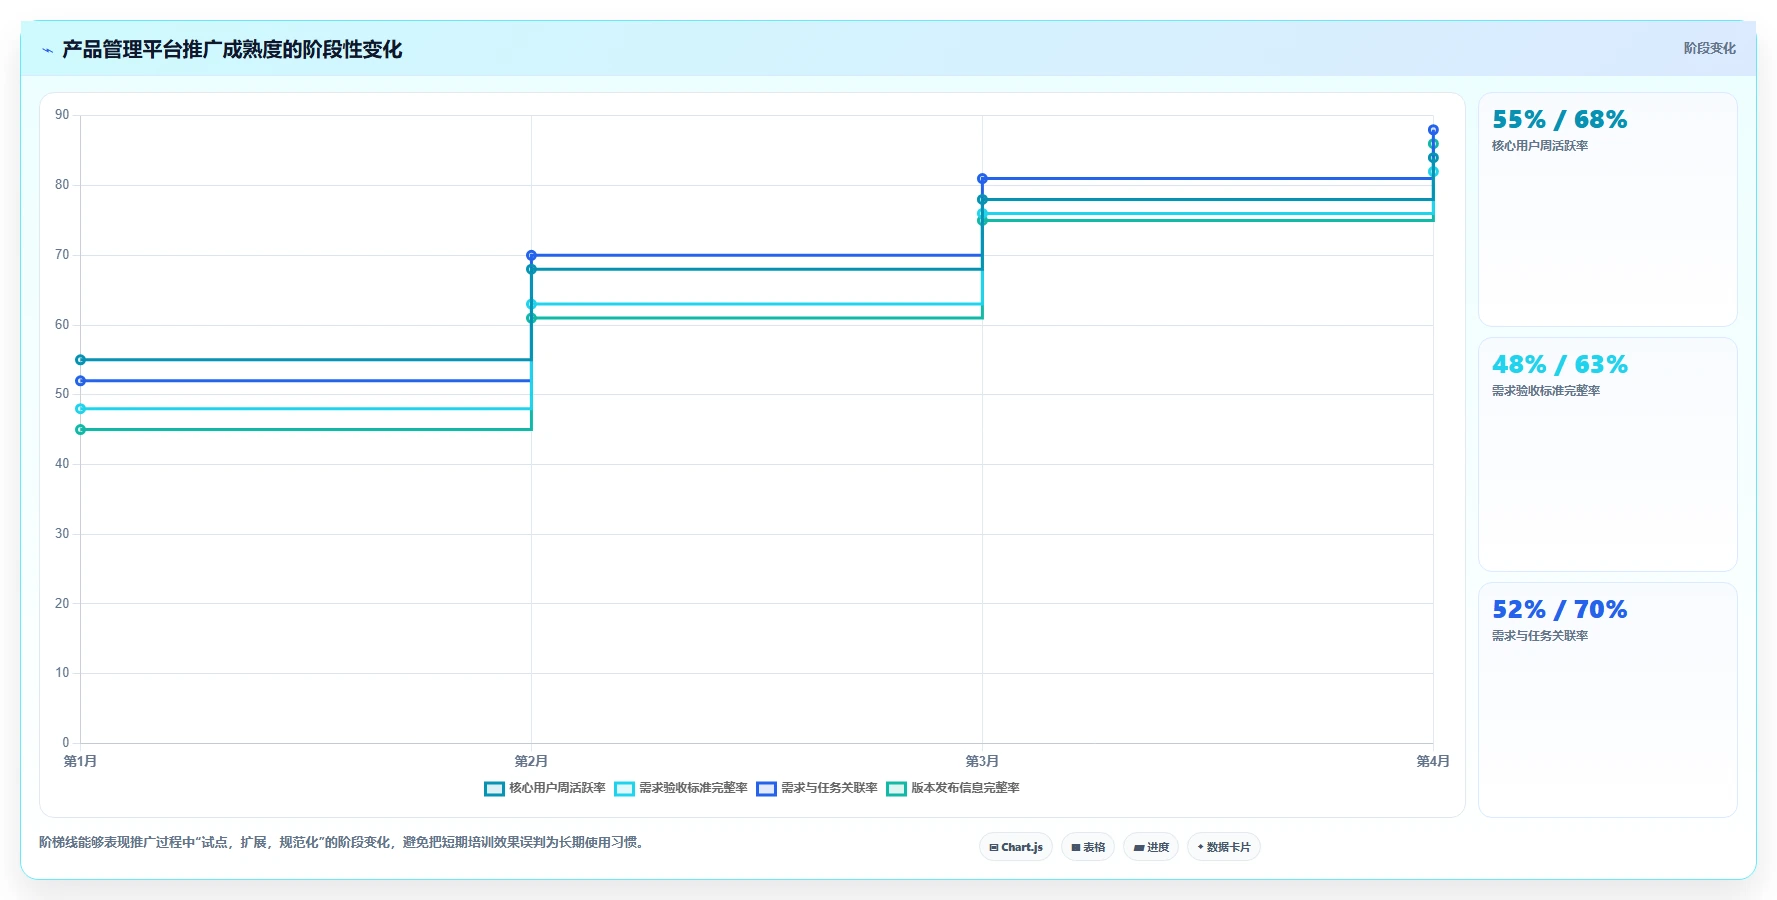Click the 第3月 data point at value 81
This screenshot has width=1777, height=900.
(x=982, y=179)
